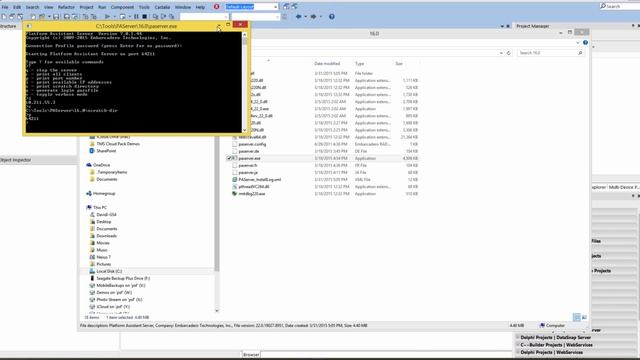Select the paserver.ja file

(248, 173)
